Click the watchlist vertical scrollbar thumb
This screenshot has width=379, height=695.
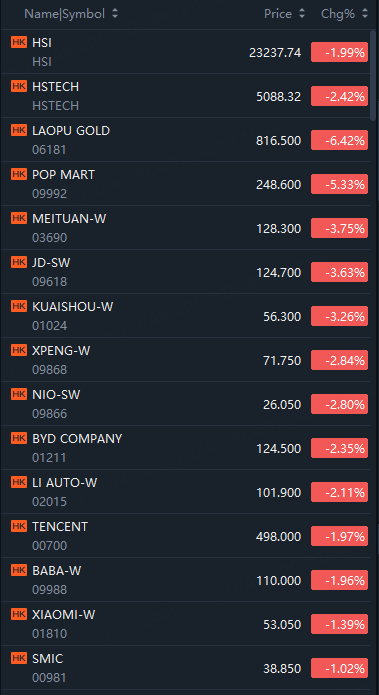373,75
